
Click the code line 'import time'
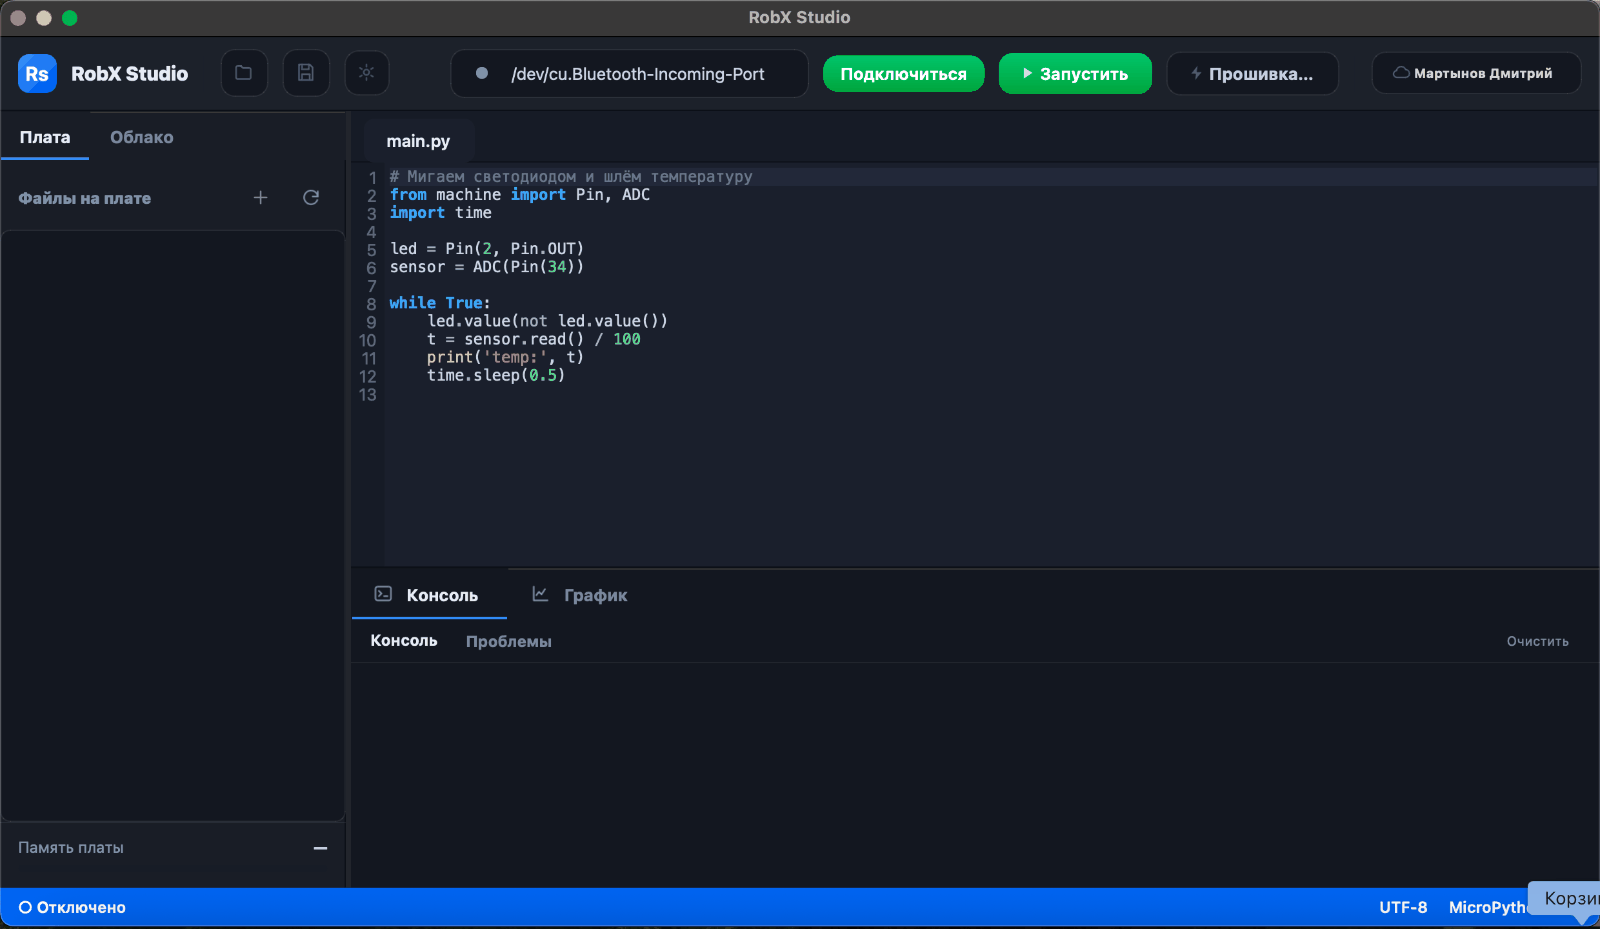(440, 213)
